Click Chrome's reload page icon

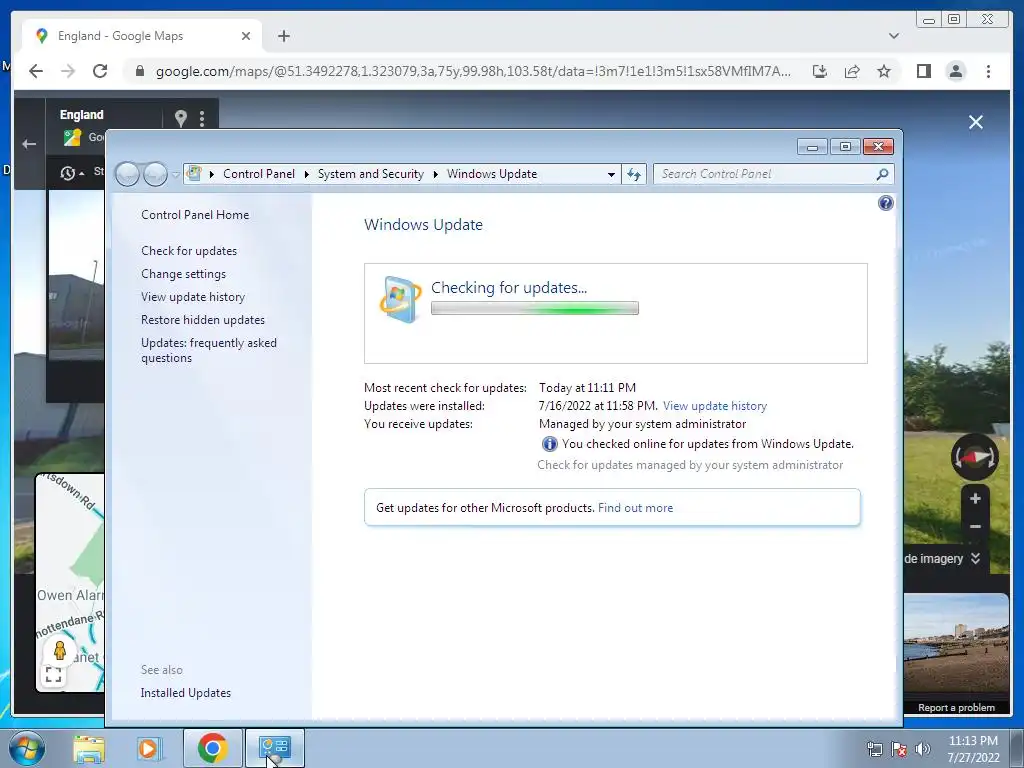[x=100, y=71]
